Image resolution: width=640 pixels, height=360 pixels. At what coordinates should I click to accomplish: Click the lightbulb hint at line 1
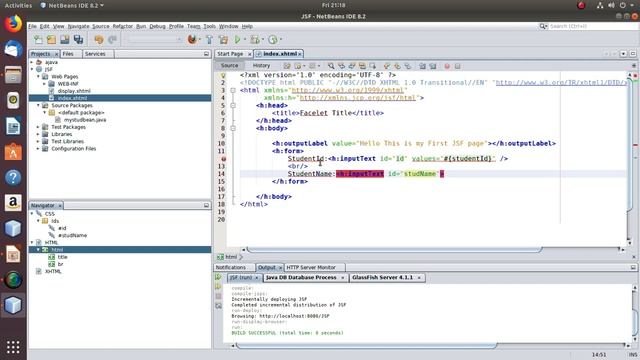click(x=223, y=75)
